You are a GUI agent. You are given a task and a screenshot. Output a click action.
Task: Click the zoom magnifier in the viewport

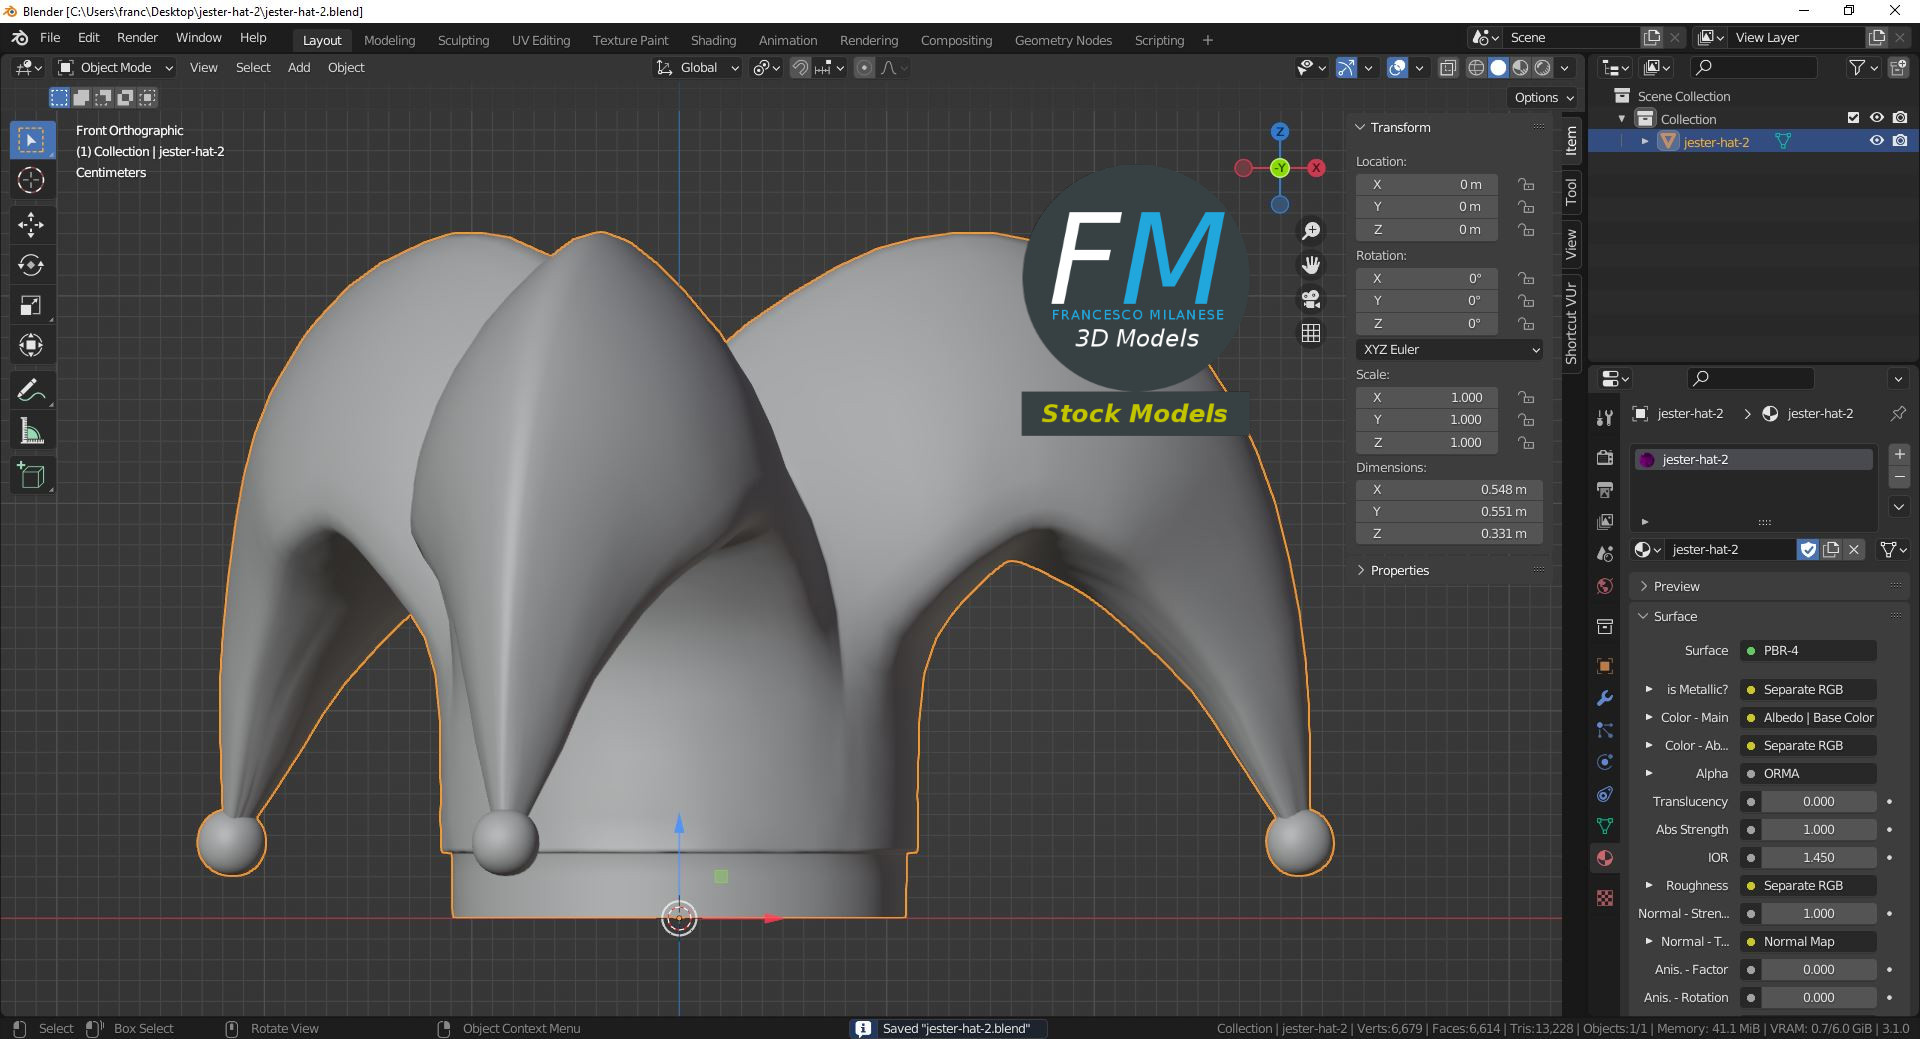click(x=1311, y=231)
